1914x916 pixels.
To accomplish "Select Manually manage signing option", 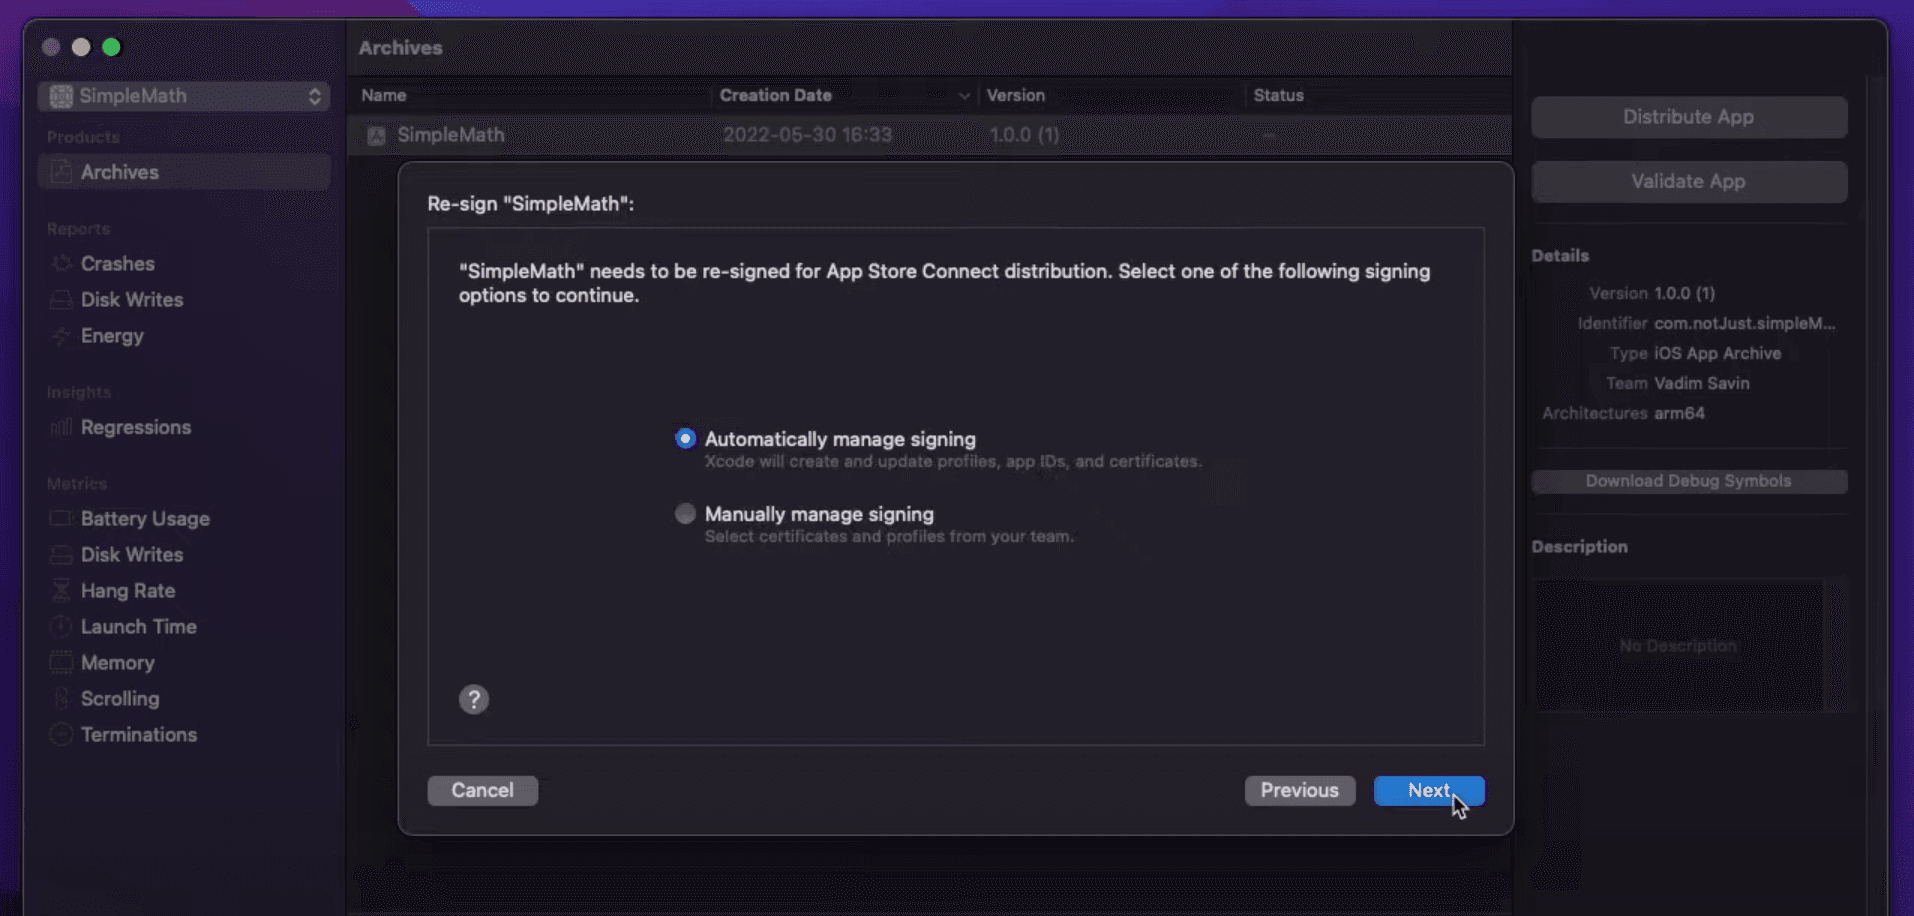I will pyautogui.click(x=685, y=514).
